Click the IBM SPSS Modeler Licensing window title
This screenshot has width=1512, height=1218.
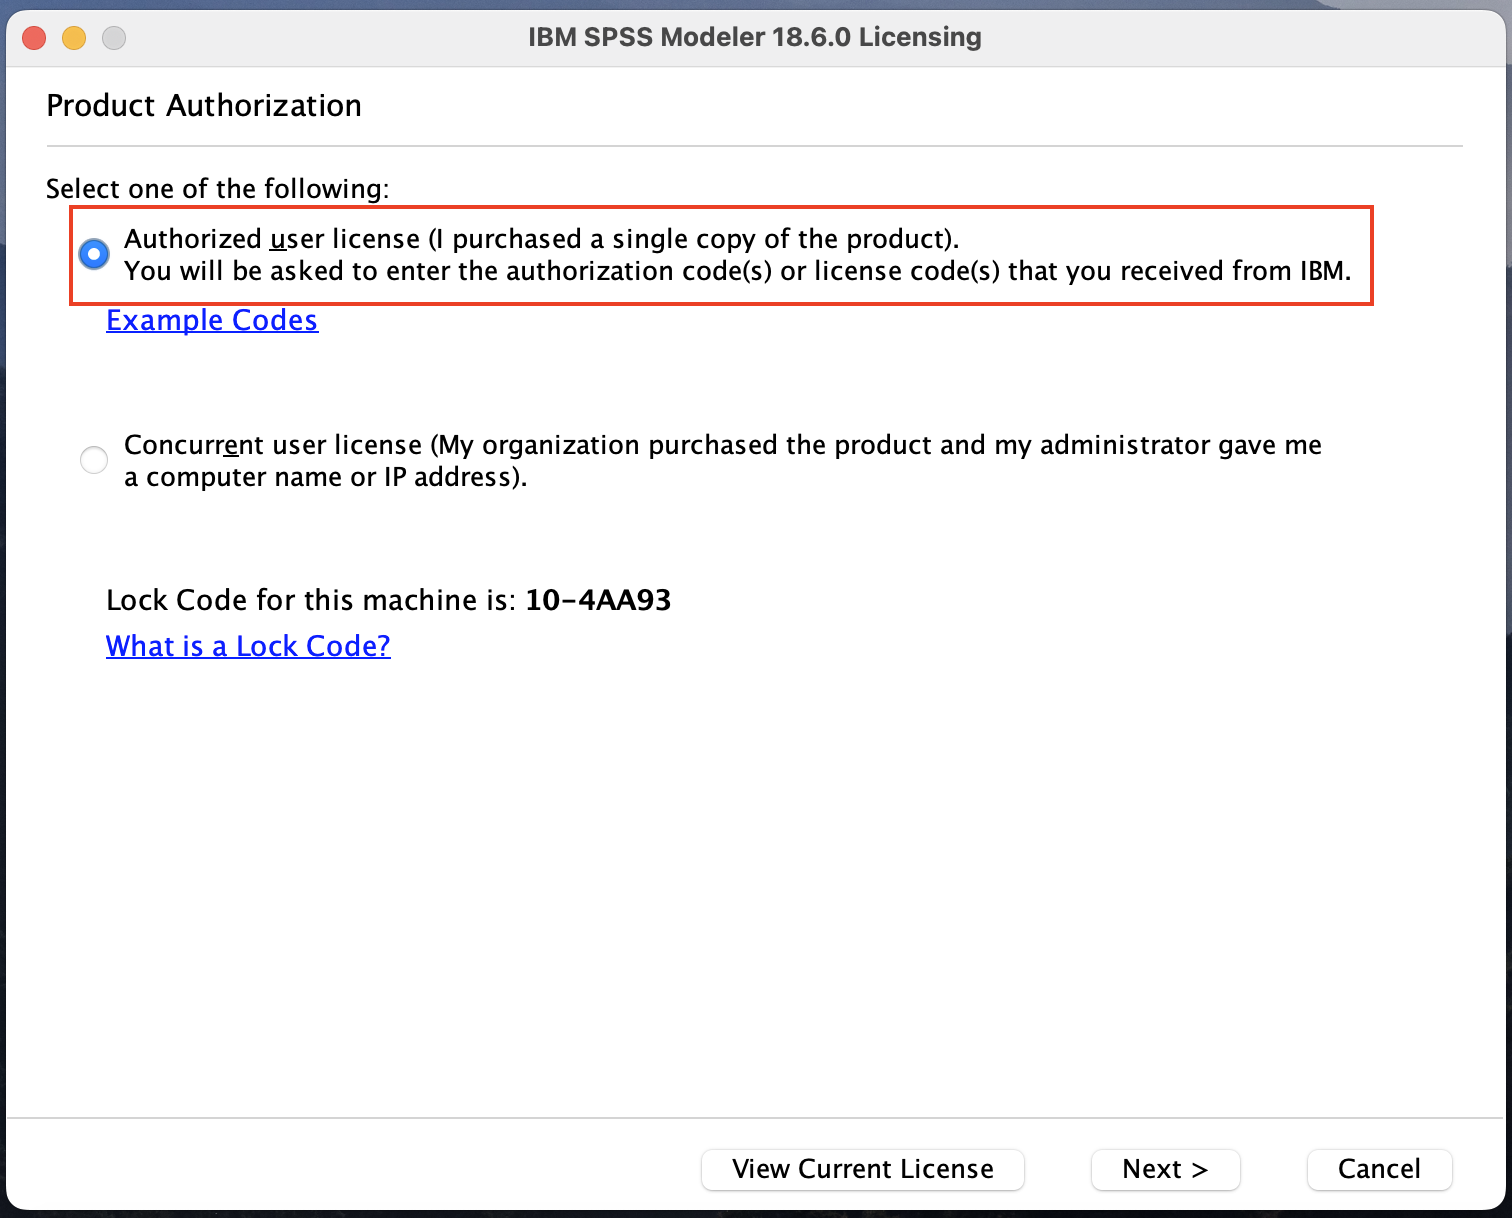[x=755, y=37]
